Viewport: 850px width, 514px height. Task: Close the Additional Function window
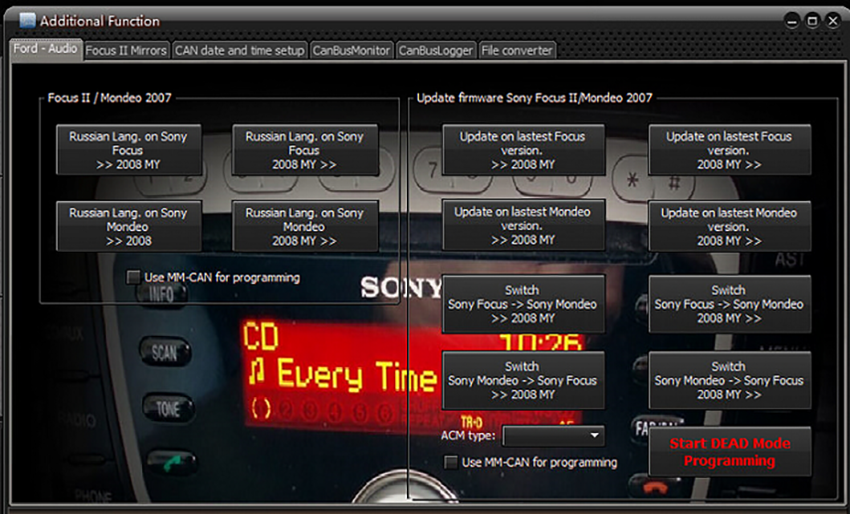coord(833,21)
